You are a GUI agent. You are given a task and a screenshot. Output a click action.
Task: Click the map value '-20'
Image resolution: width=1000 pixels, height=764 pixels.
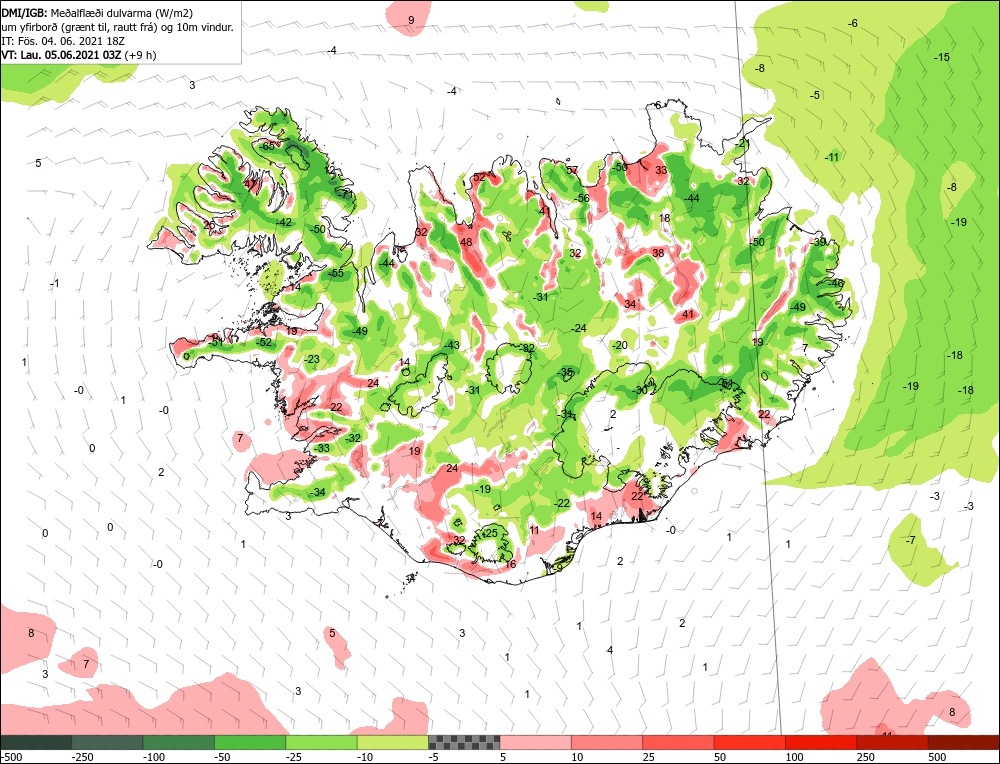(620, 345)
